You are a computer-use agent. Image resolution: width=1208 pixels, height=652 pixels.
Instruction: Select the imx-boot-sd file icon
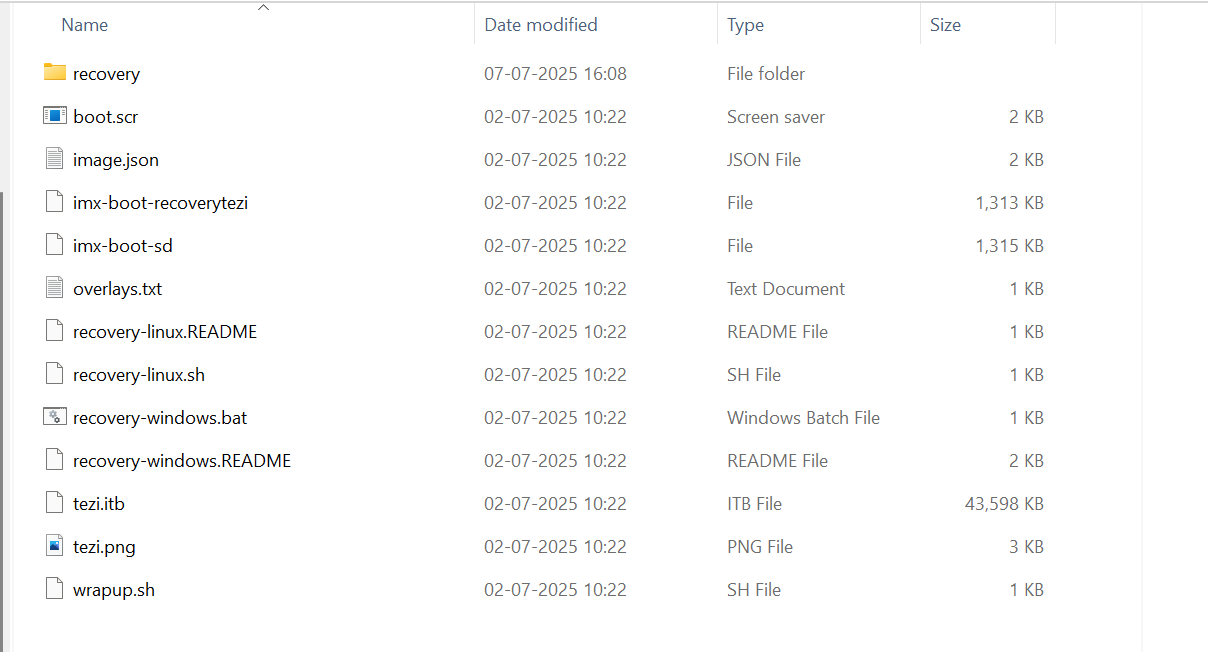point(55,244)
